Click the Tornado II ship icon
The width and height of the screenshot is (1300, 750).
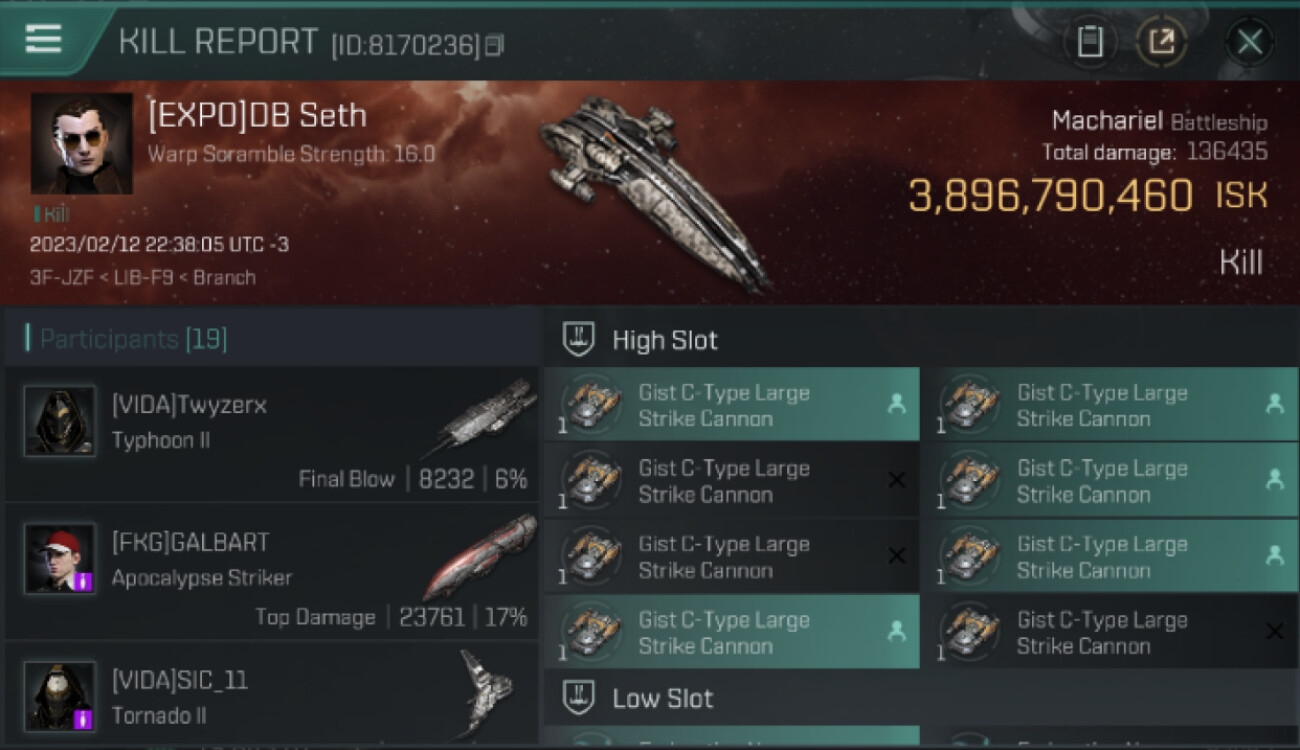click(x=486, y=692)
